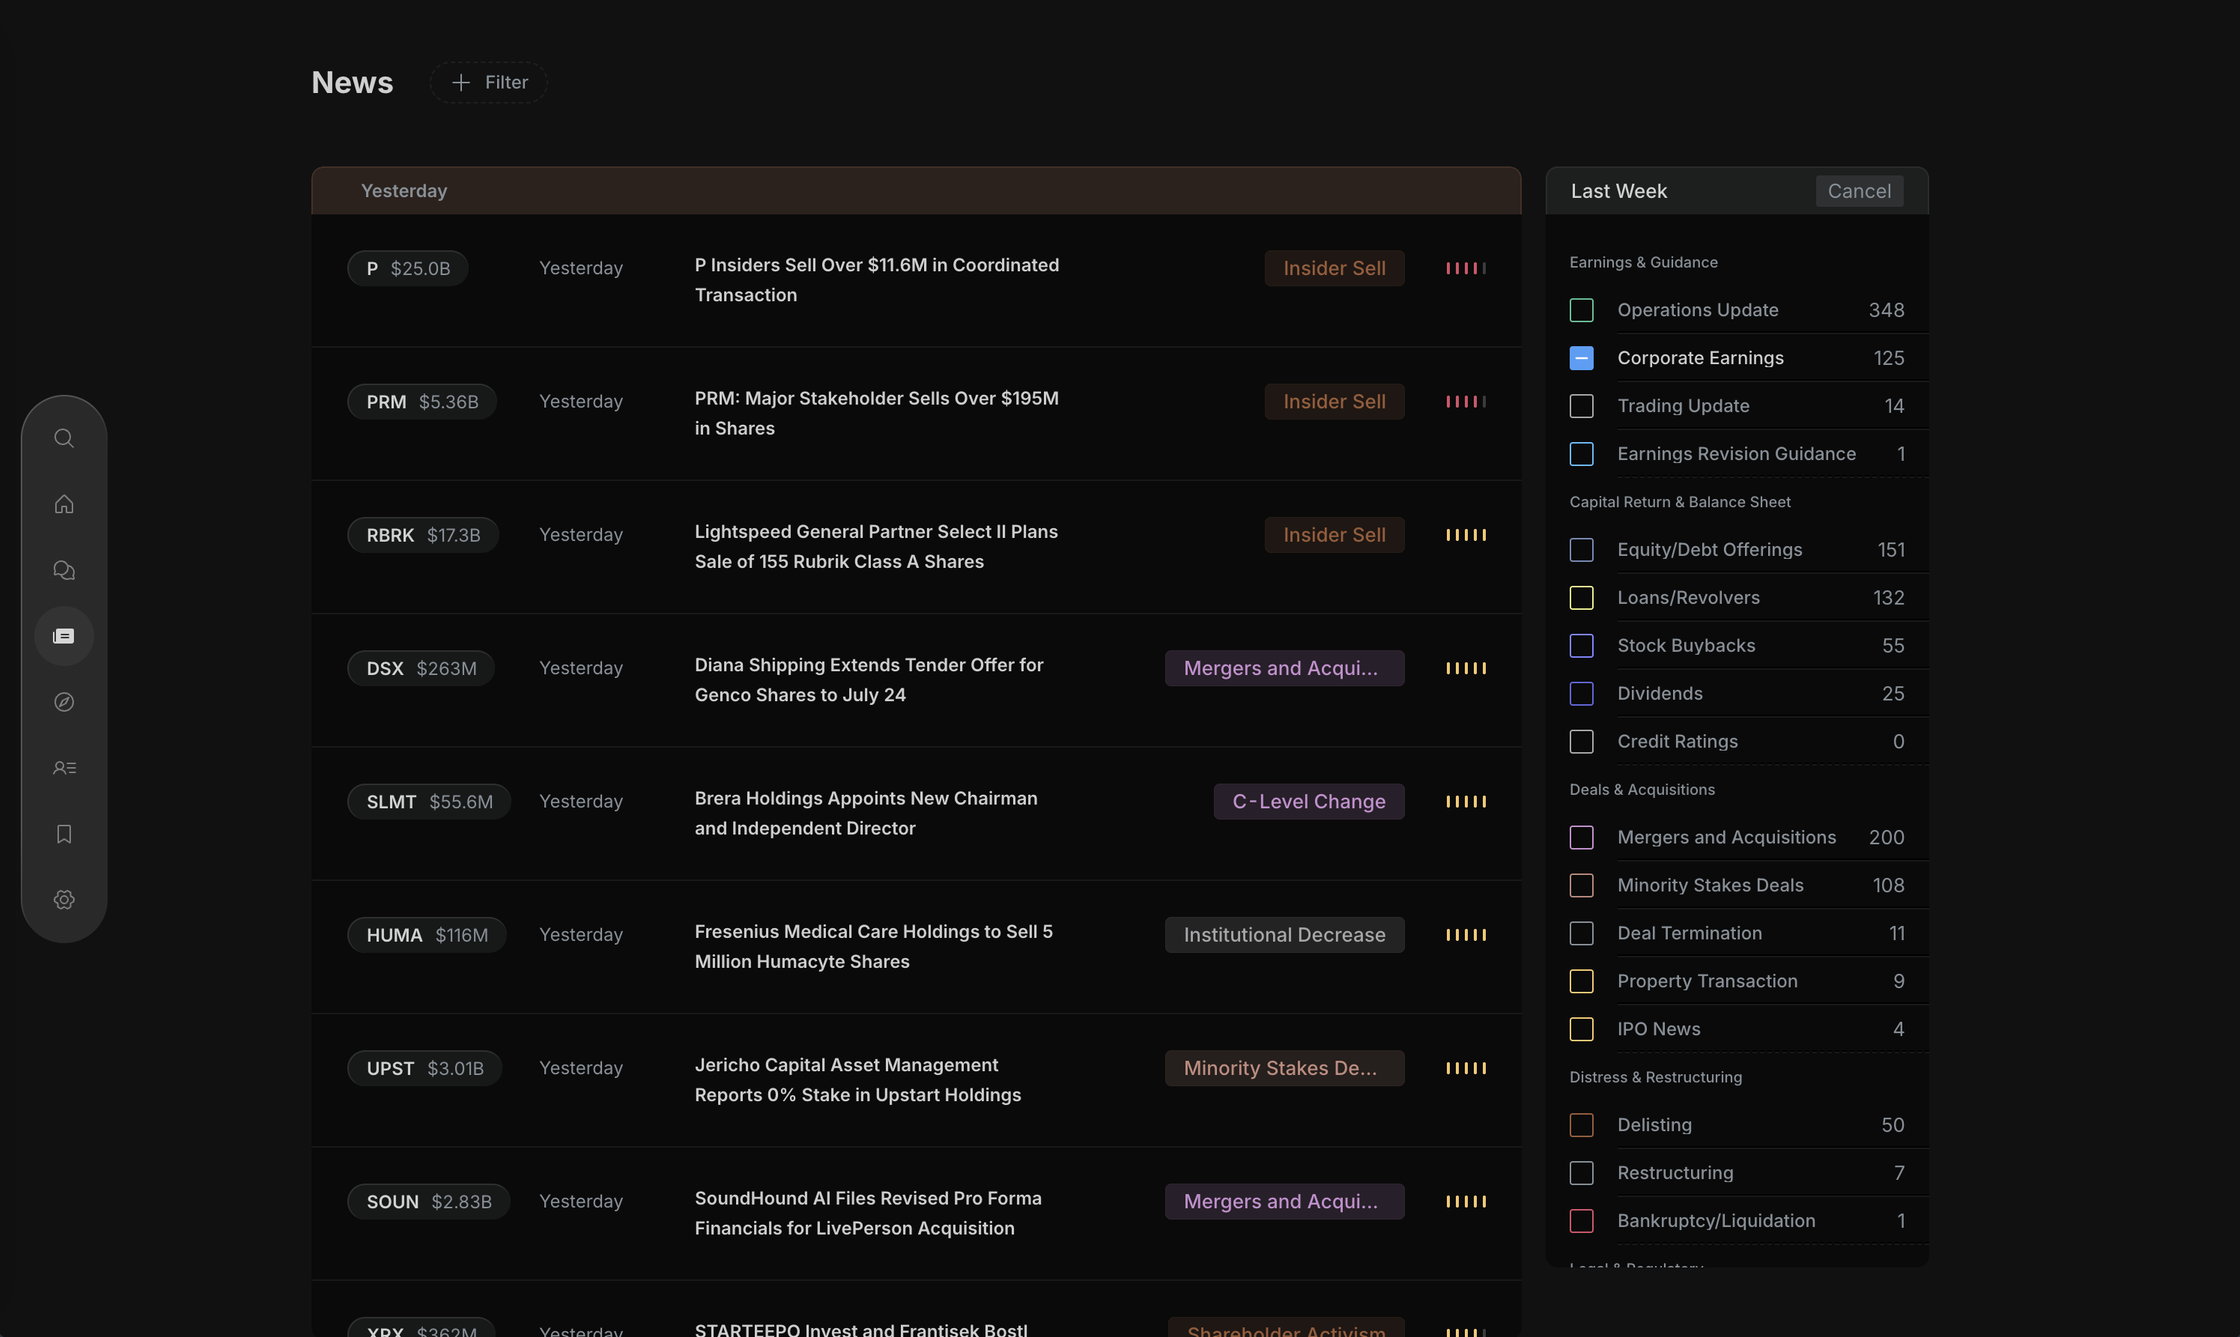Check Equity/Debt Offerings checkbox
This screenshot has width=2240, height=1337.
(1581, 551)
